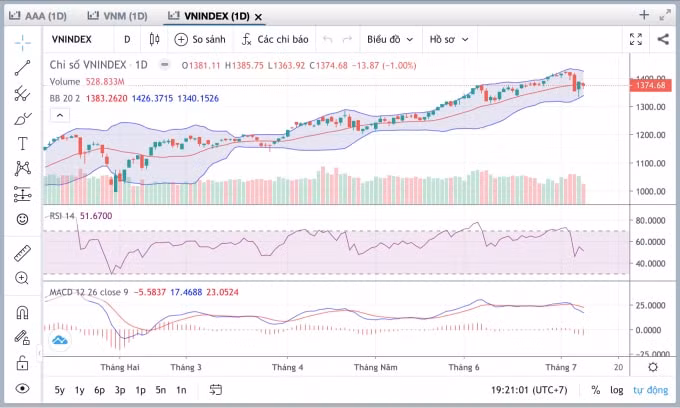Switch to the VNM (1D) tab
The height and width of the screenshot is (408, 680).
tap(118, 16)
